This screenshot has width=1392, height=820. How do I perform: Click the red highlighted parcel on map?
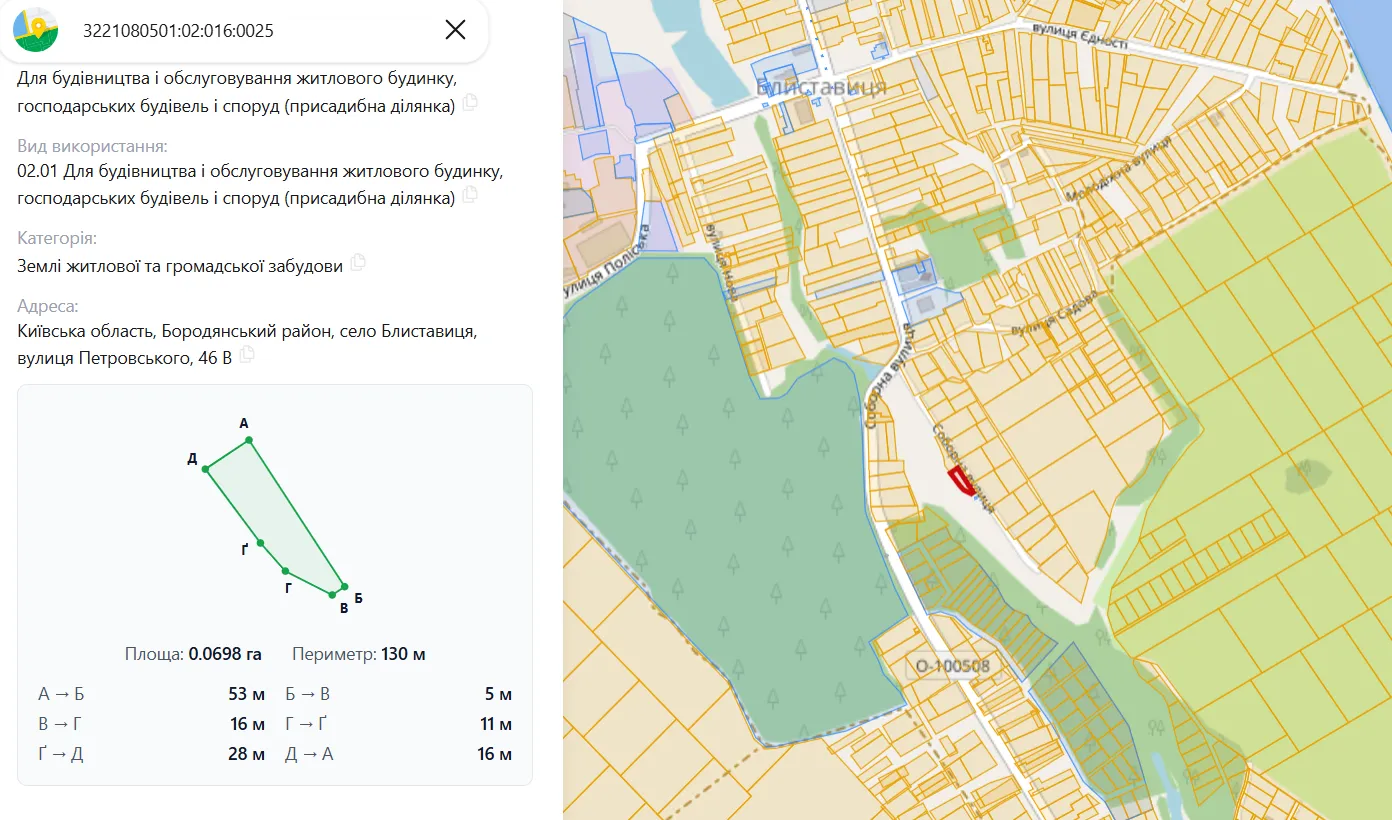coord(960,480)
